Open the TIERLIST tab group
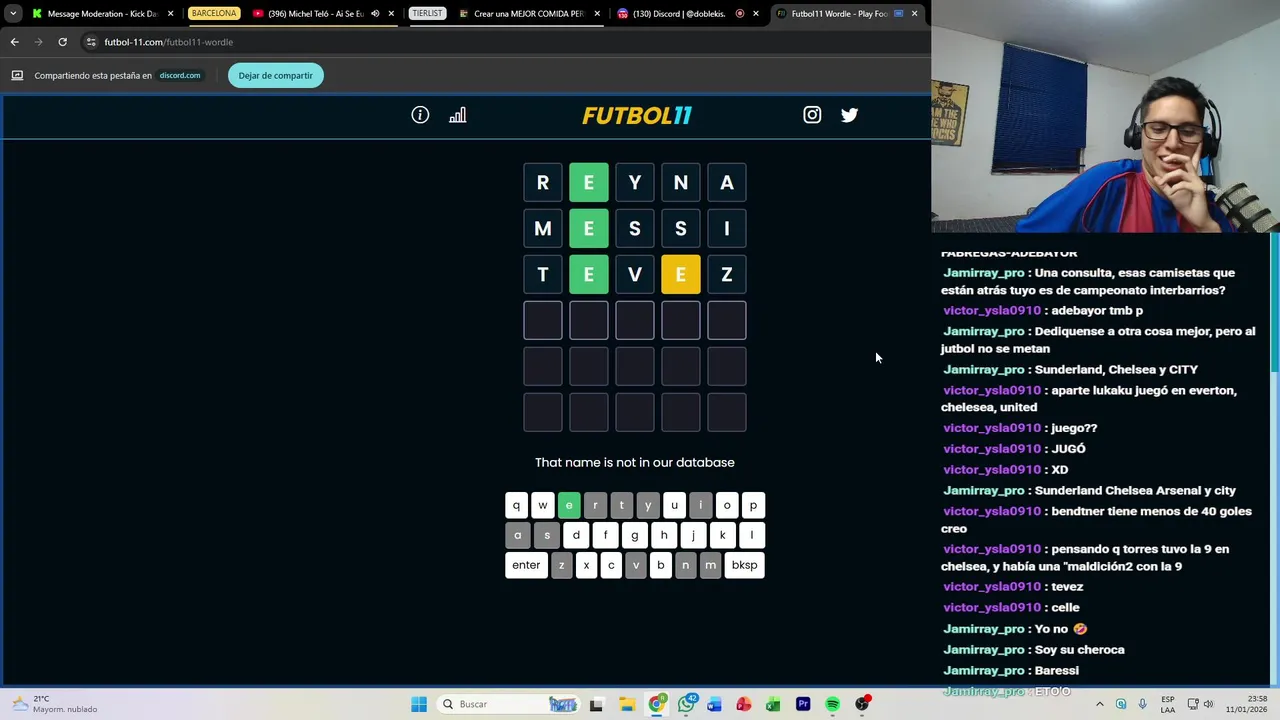The image size is (1280, 720). click(427, 14)
